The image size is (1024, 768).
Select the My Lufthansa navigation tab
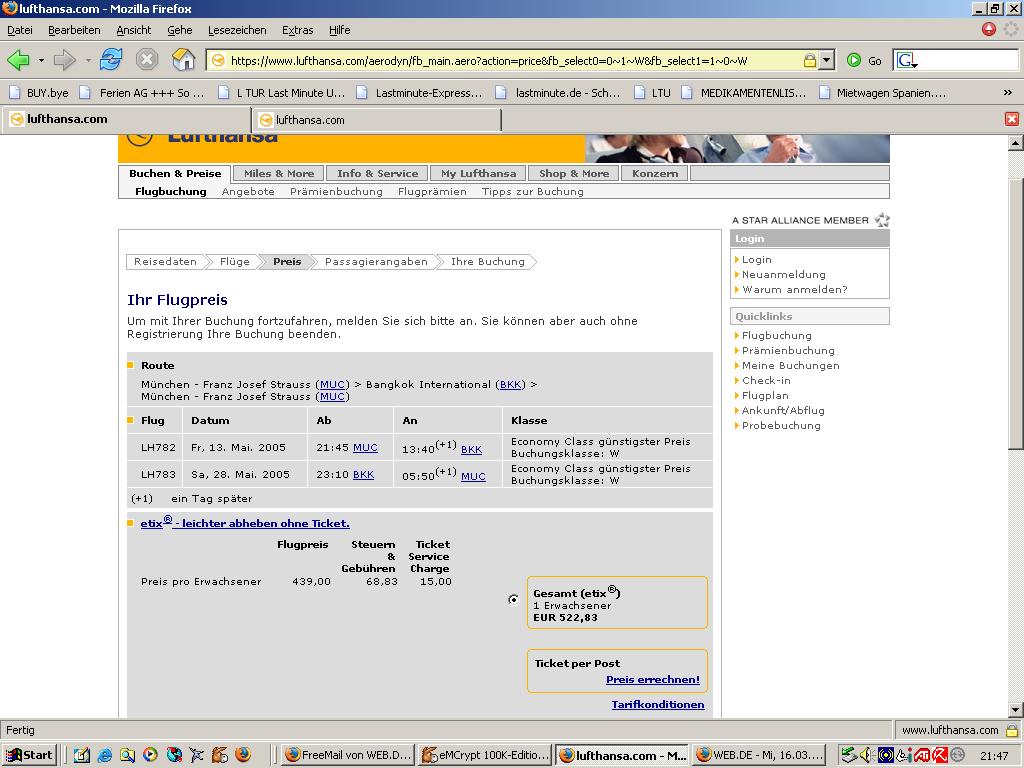tap(479, 174)
